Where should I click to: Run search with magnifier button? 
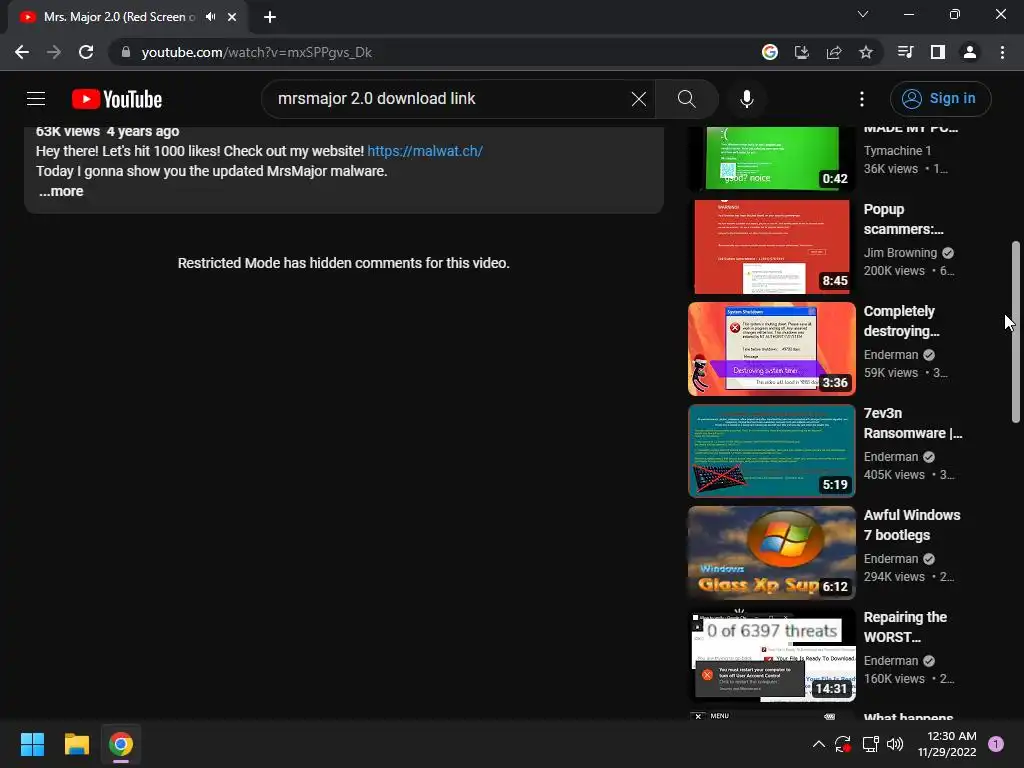686,99
